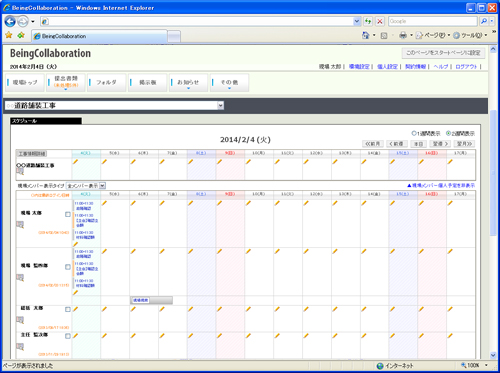Click the red Stop loading icon
Viewport: 500px width, 373px height.
380,21
